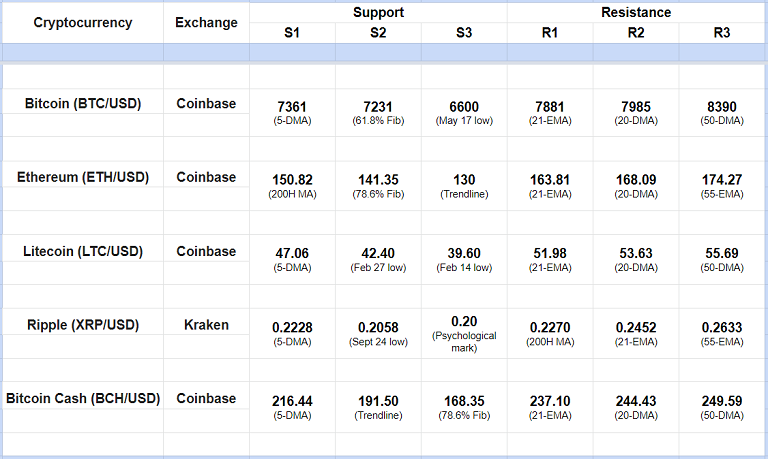Select Bitcoin R3 value 8390

point(721,106)
